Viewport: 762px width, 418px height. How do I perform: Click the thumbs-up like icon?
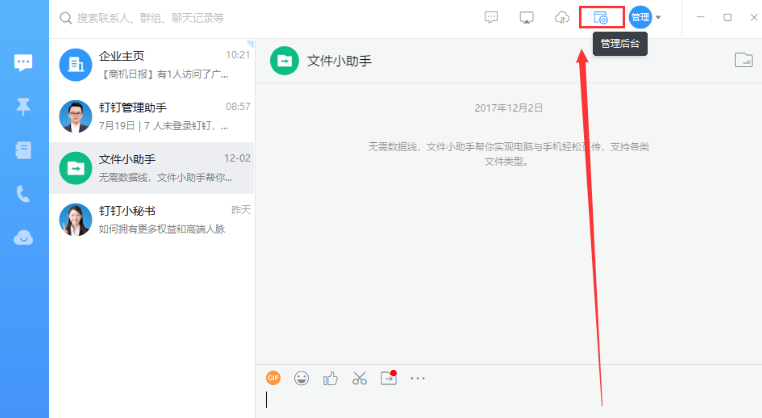tap(330, 378)
